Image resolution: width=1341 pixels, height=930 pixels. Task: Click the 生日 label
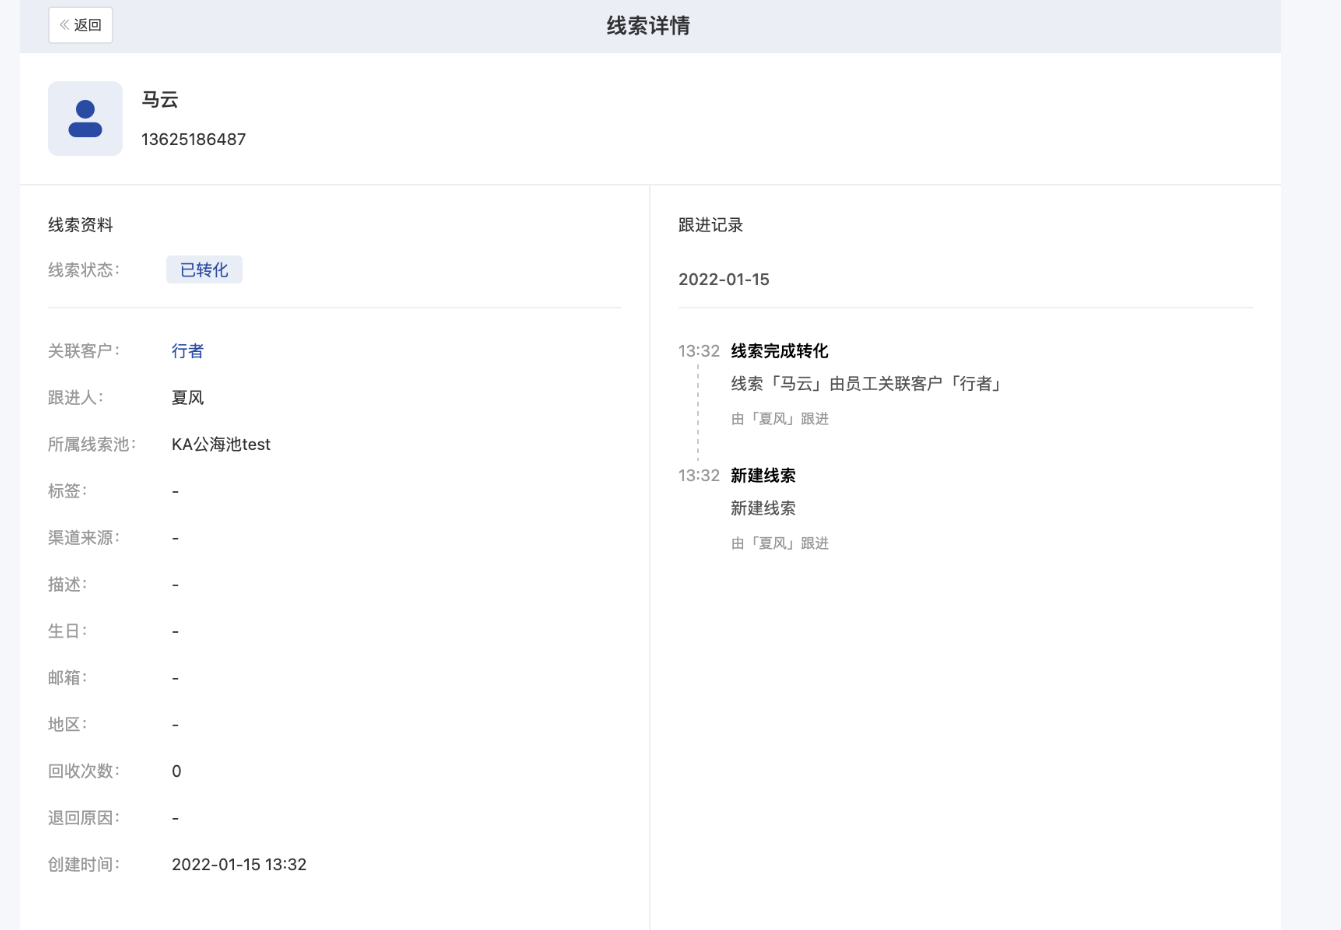[x=68, y=631]
